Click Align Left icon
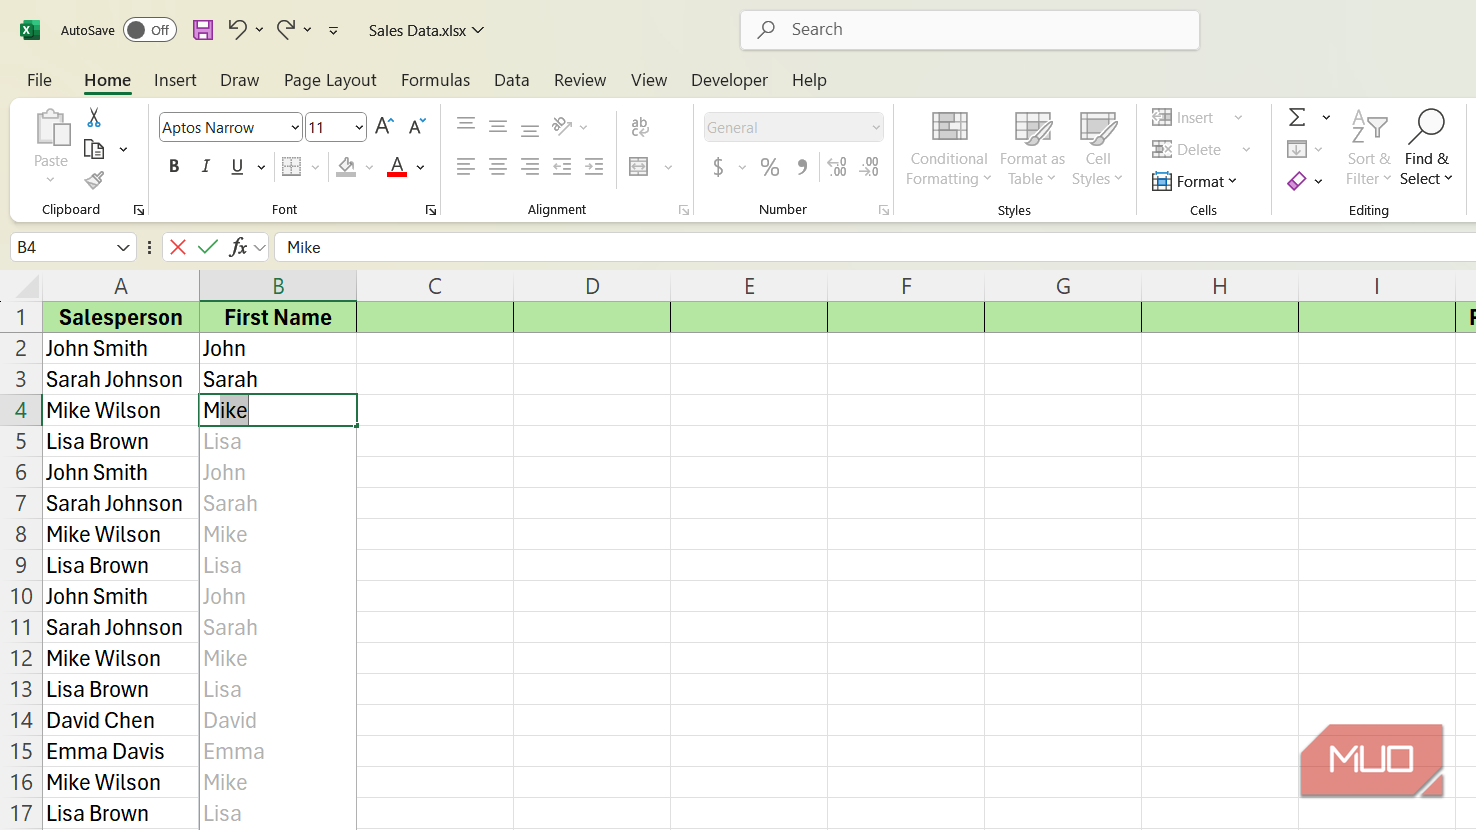Image resolution: width=1476 pixels, height=830 pixels. coord(466,167)
